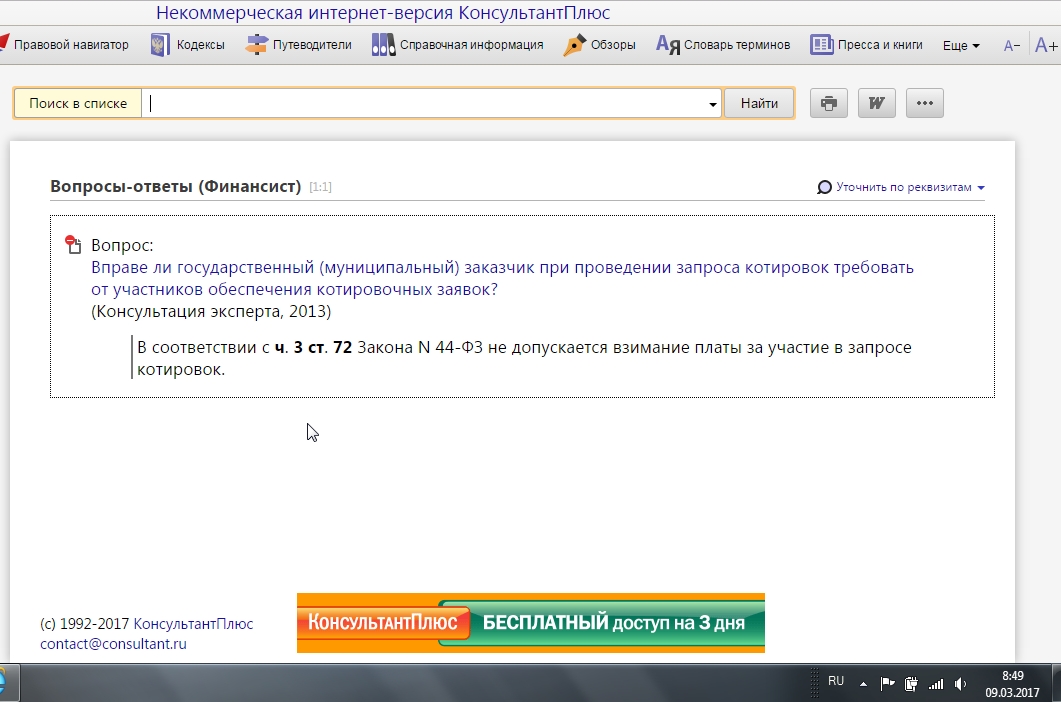Open Справочная информация section
The width and height of the screenshot is (1061, 702).
tap(457, 45)
